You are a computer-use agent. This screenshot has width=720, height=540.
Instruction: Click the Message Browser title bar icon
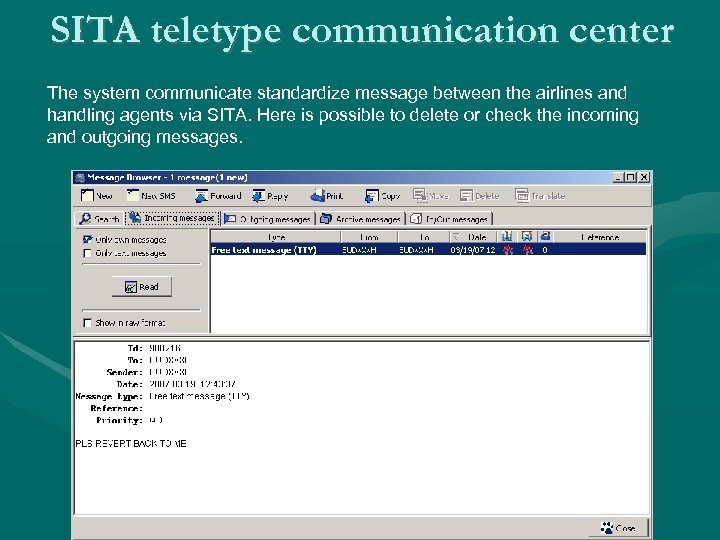[x=80, y=177]
